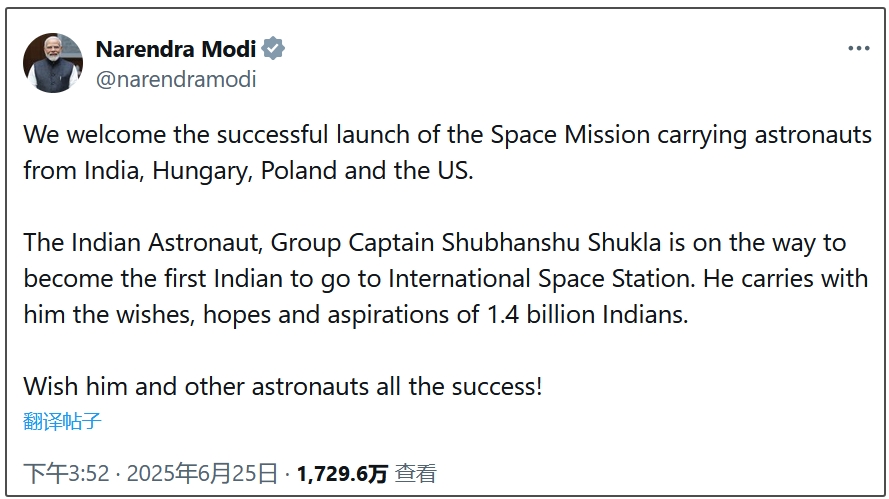Click the text "Hungary, Poland and the US"
This screenshot has height=499, width=889.
point(312,170)
